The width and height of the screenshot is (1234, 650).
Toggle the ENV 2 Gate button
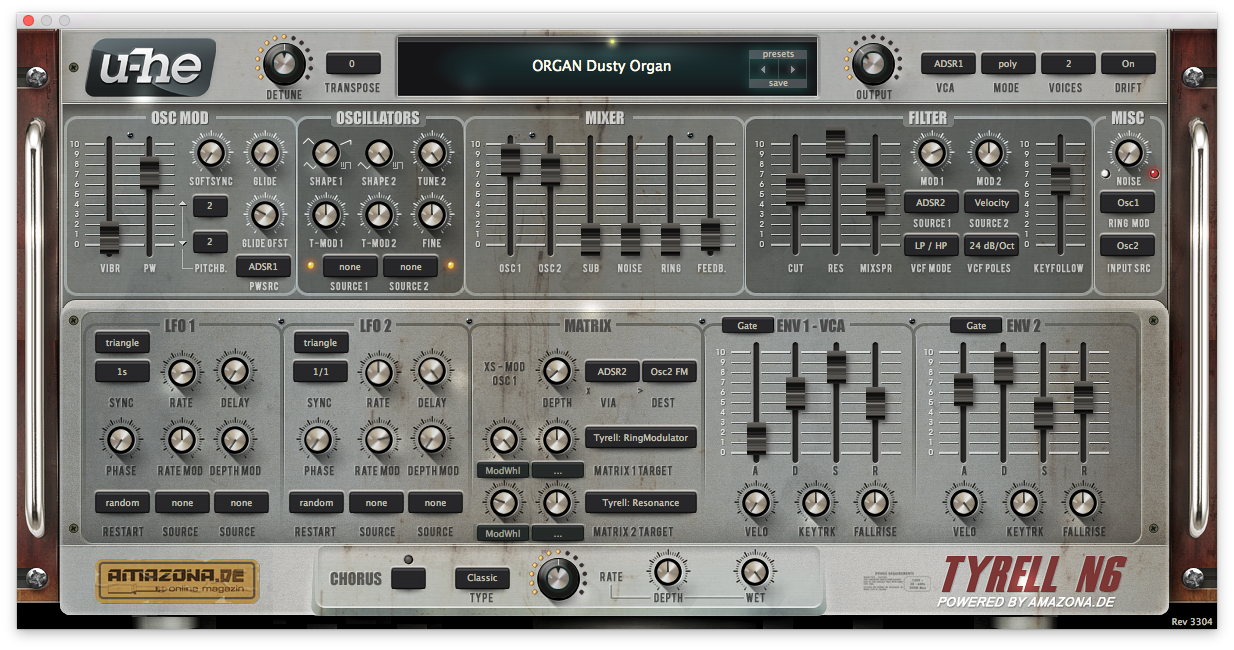(976, 325)
